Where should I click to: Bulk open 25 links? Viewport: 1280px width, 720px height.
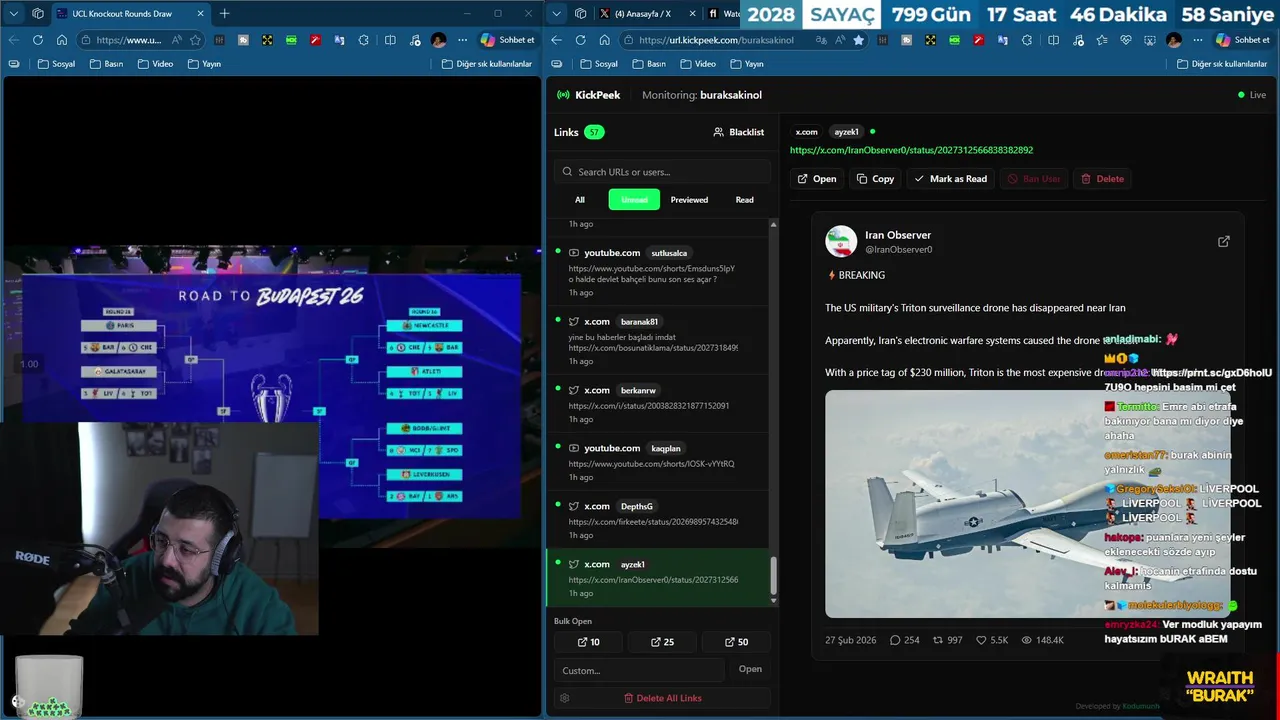pyautogui.click(x=662, y=642)
